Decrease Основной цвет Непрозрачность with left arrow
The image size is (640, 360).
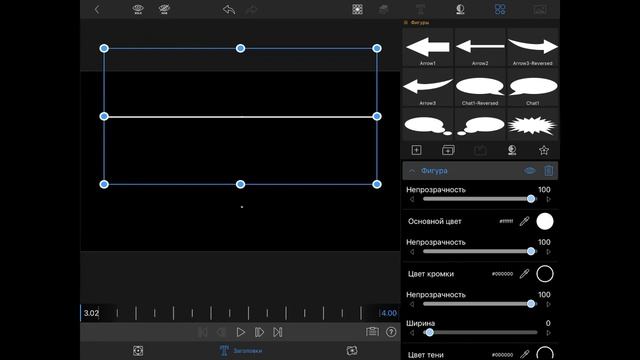412,252
